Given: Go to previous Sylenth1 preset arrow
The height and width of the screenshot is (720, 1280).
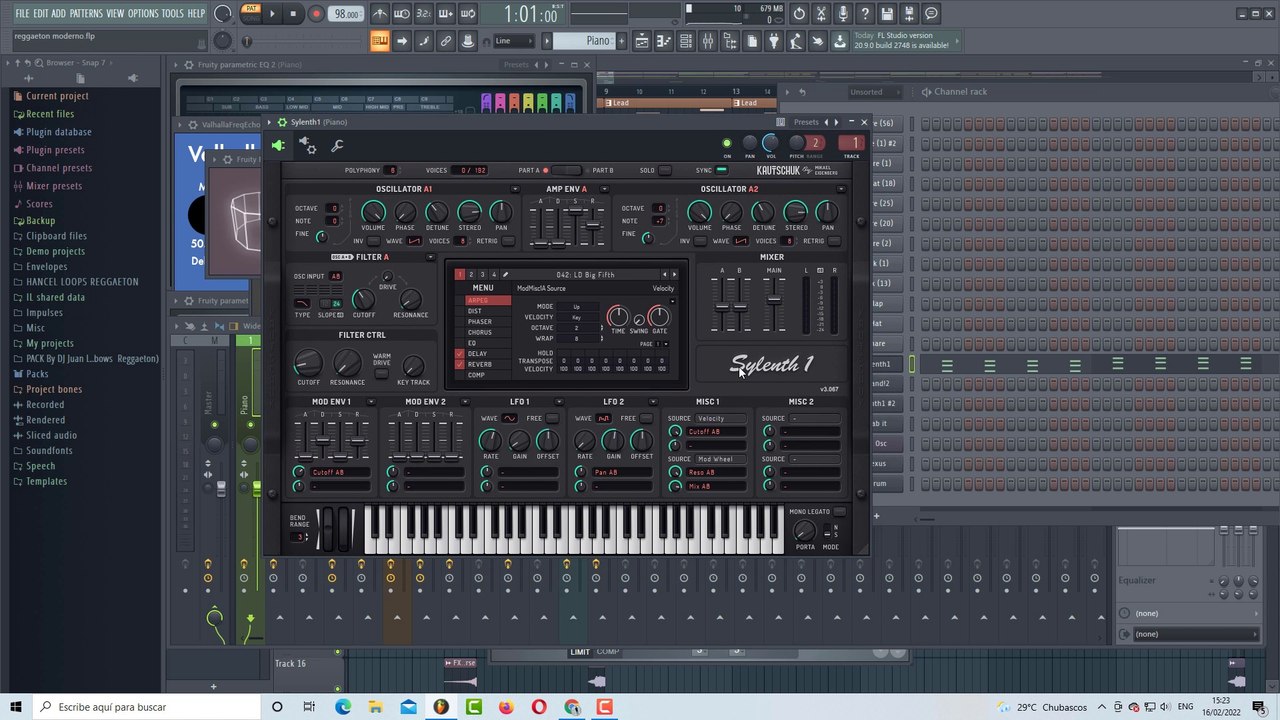Looking at the screenshot, I should point(665,275).
